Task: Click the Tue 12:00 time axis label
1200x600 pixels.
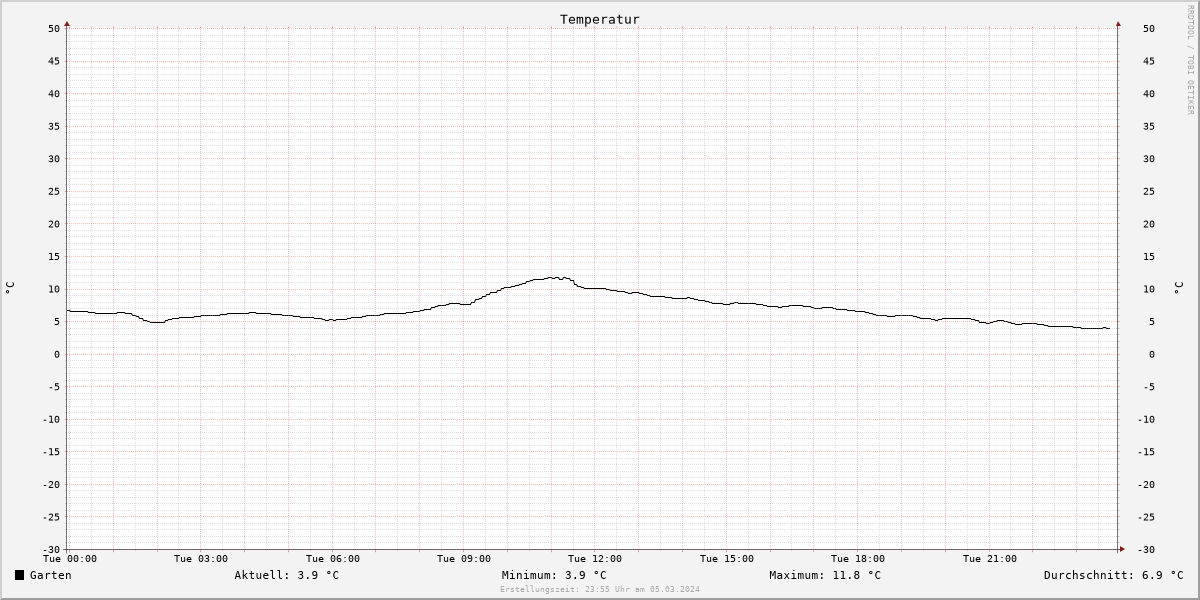Action: (x=595, y=559)
